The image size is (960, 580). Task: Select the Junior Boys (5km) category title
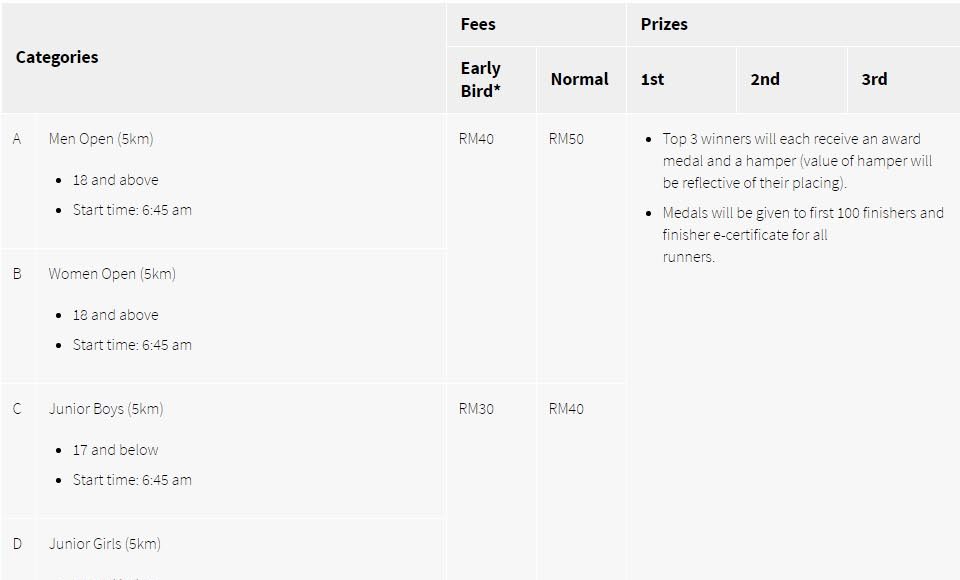tap(106, 409)
